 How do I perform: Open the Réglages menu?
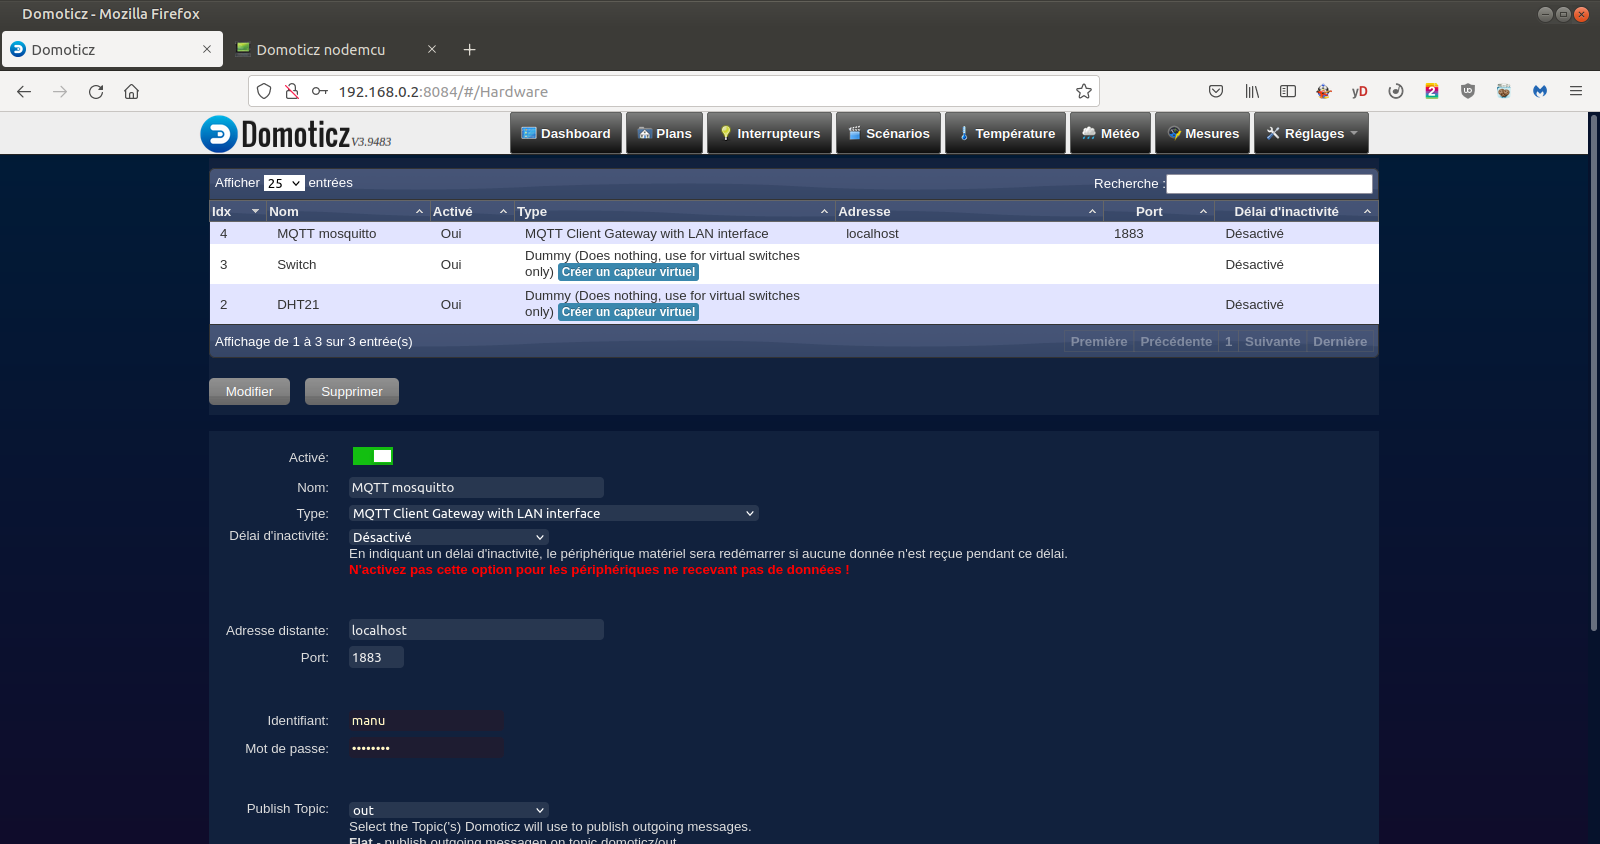(1311, 134)
